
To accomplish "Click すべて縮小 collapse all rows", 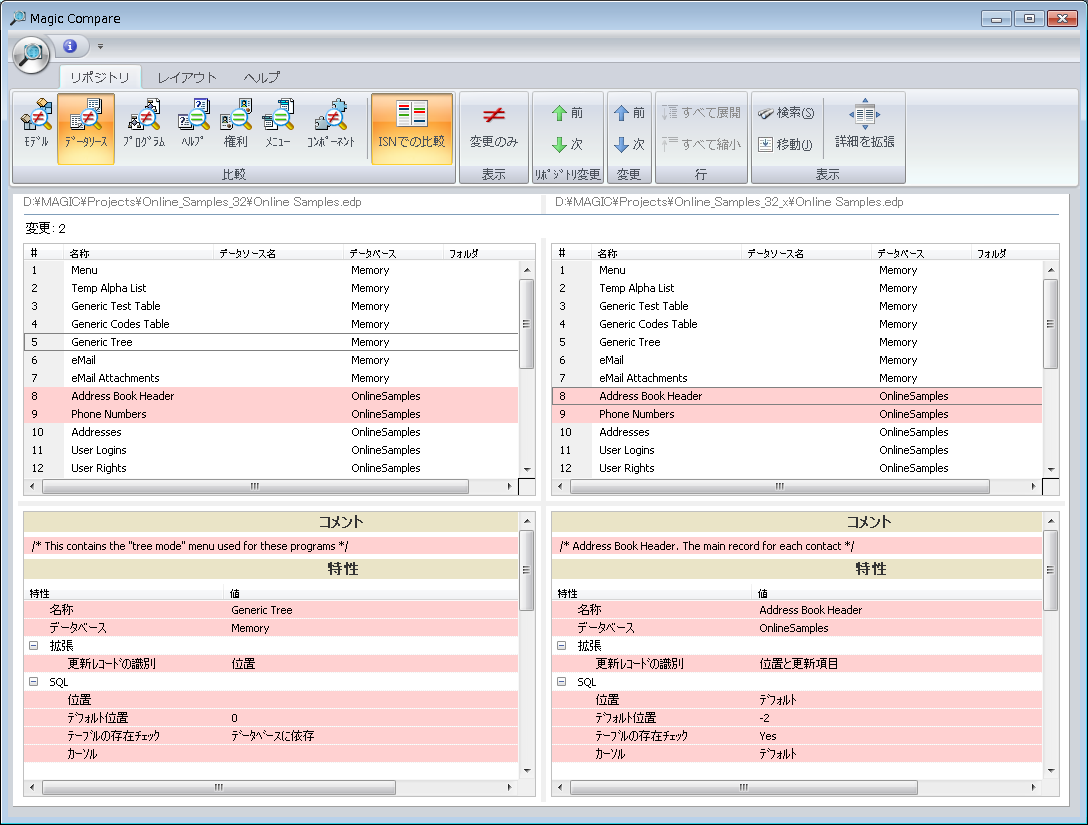I will pos(701,144).
